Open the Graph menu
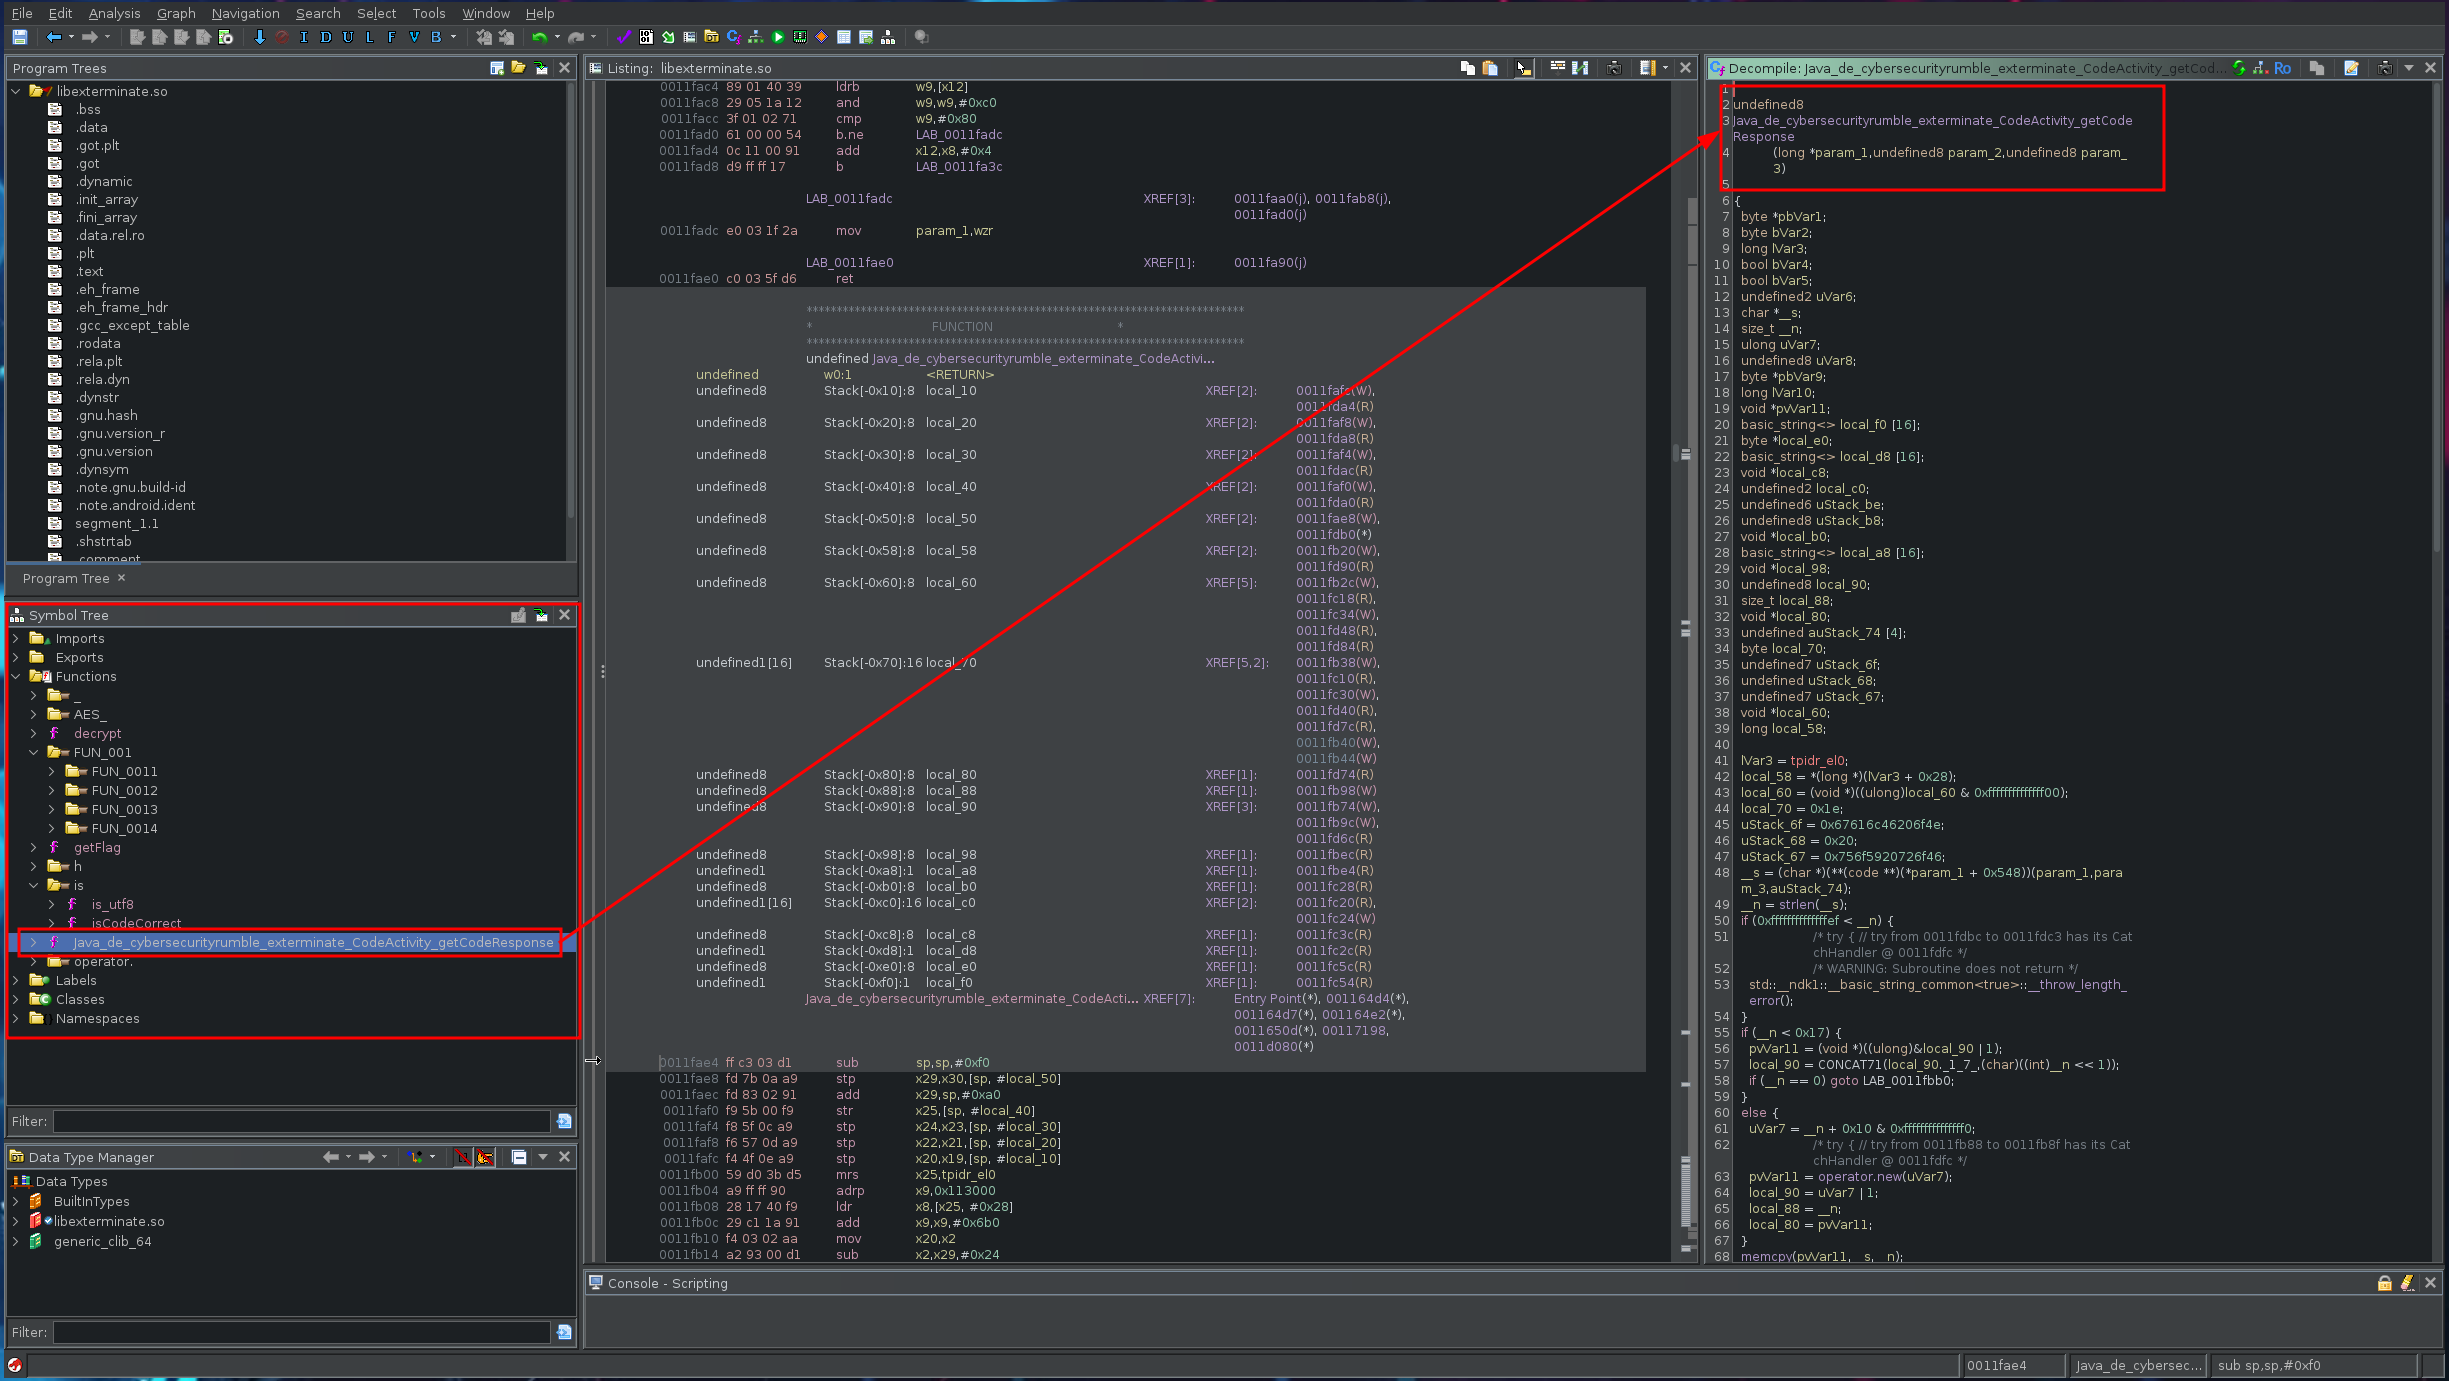This screenshot has height=1381, width=2449. tap(176, 13)
